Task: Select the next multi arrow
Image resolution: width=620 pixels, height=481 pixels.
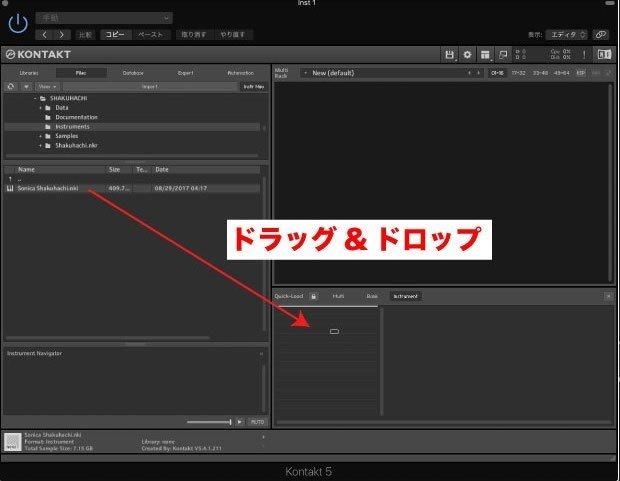Action: 478,73
